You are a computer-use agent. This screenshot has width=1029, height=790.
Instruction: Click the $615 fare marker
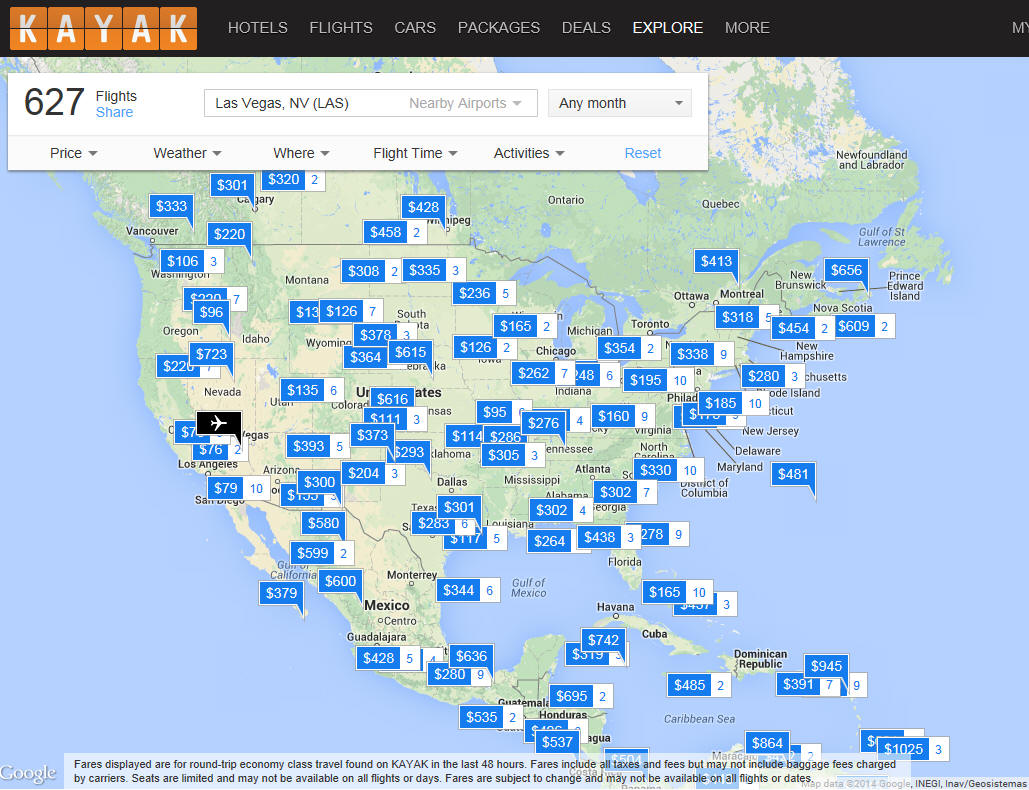pyautogui.click(x=410, y=352)
